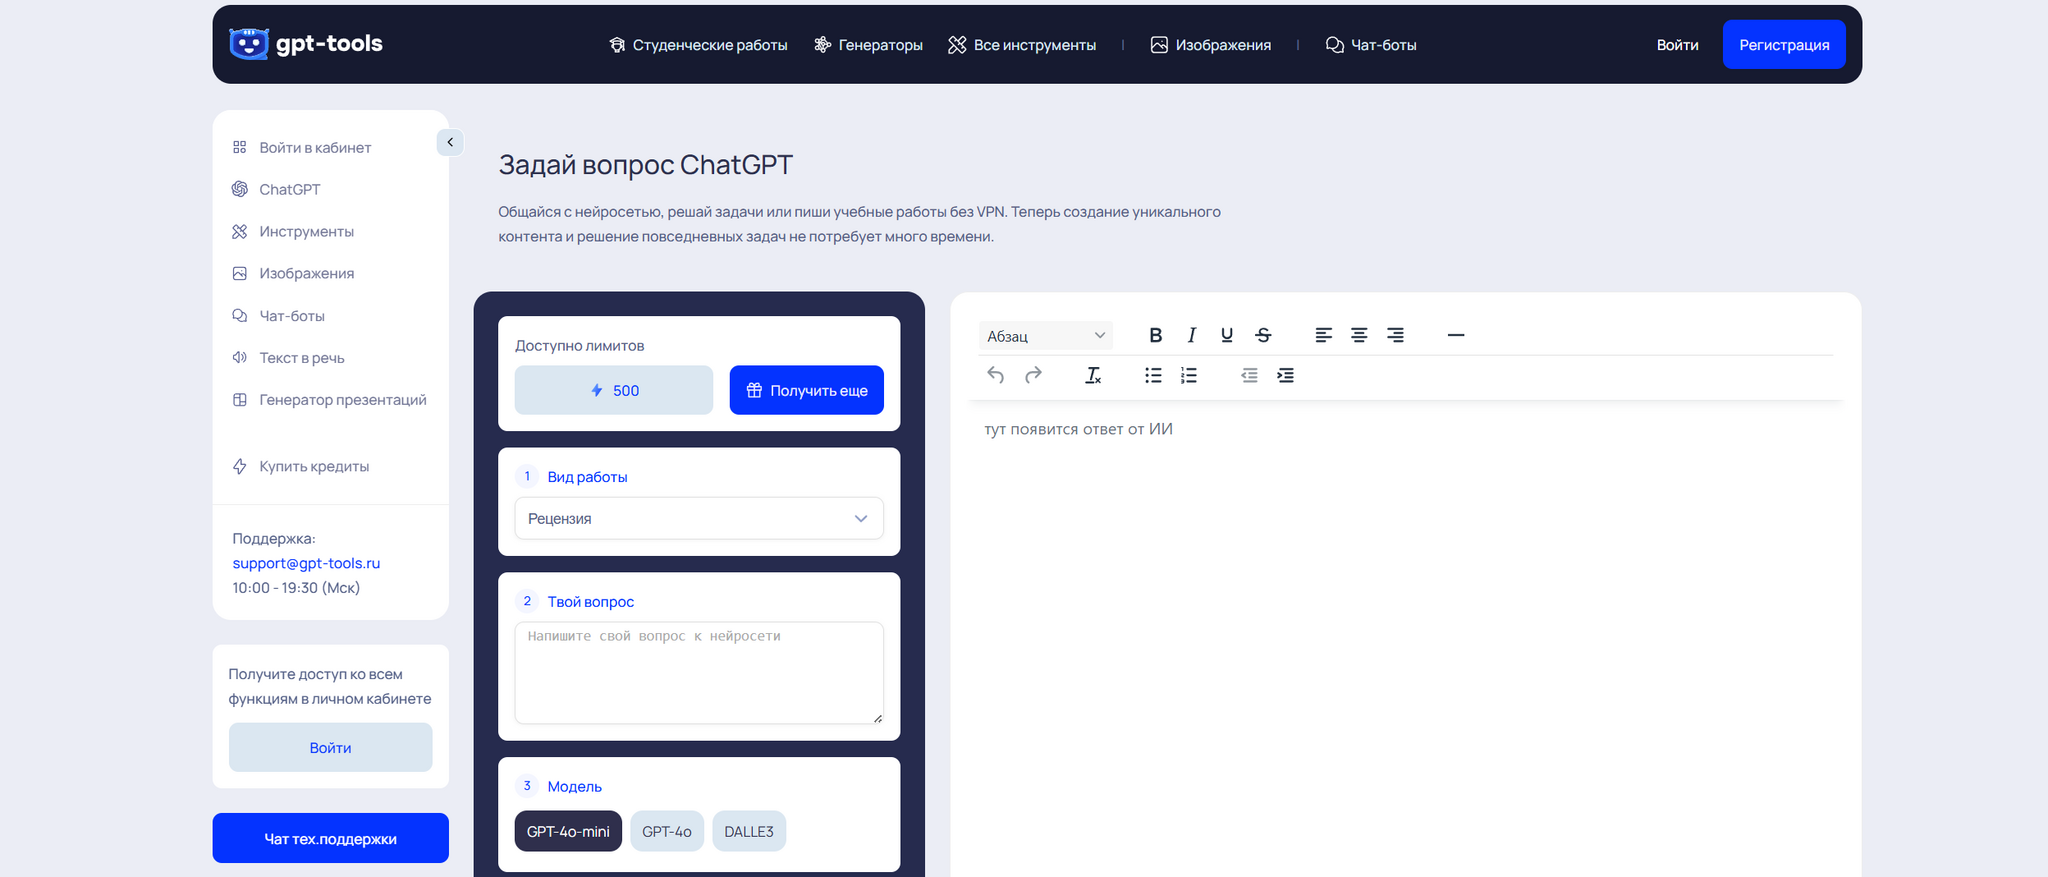Viewport: 2048px width, 877px height.
Task: Click the Регистрация button
Action: 1783,45
